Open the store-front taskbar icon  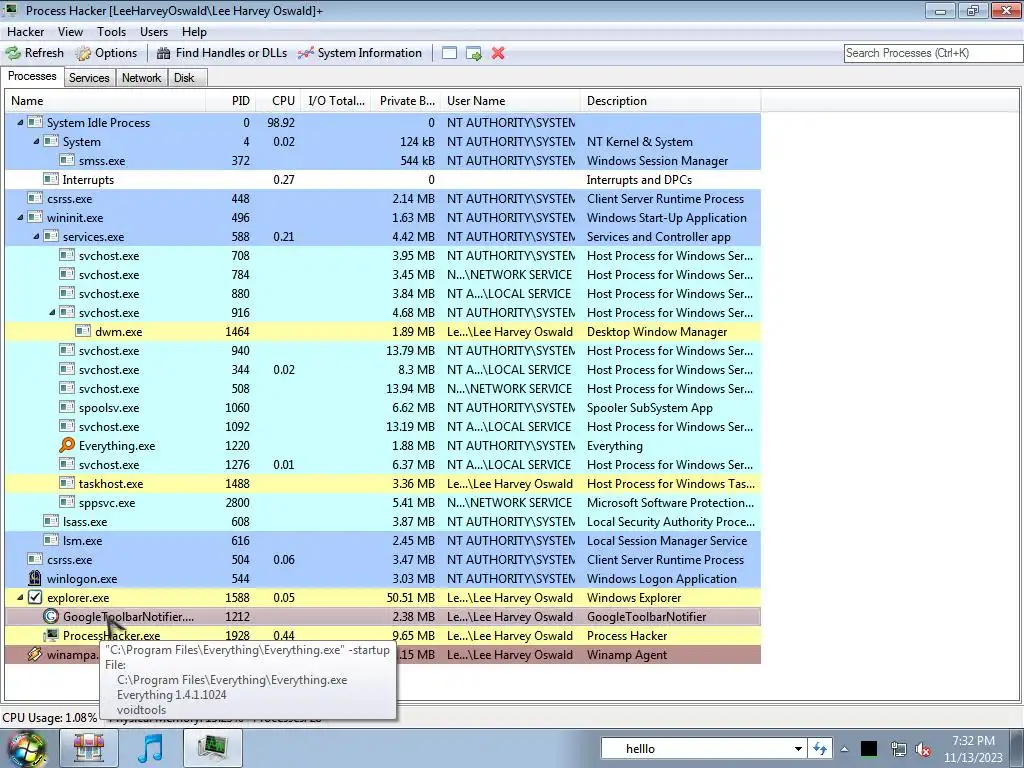pos(89,748)
